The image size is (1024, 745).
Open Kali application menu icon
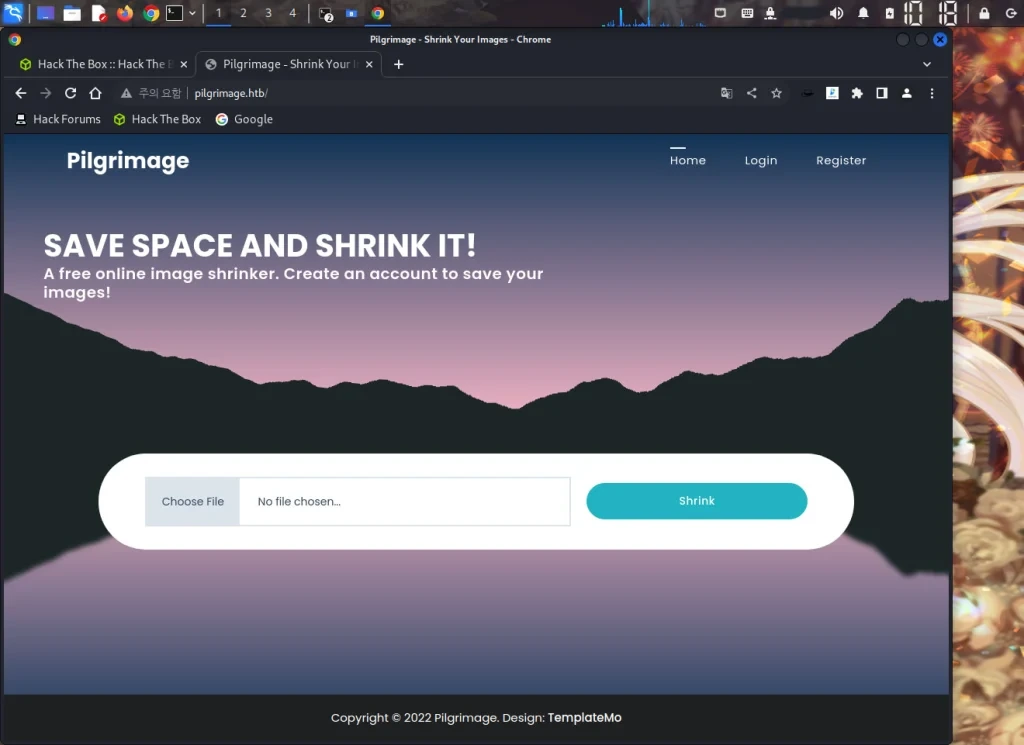[14, 13]
